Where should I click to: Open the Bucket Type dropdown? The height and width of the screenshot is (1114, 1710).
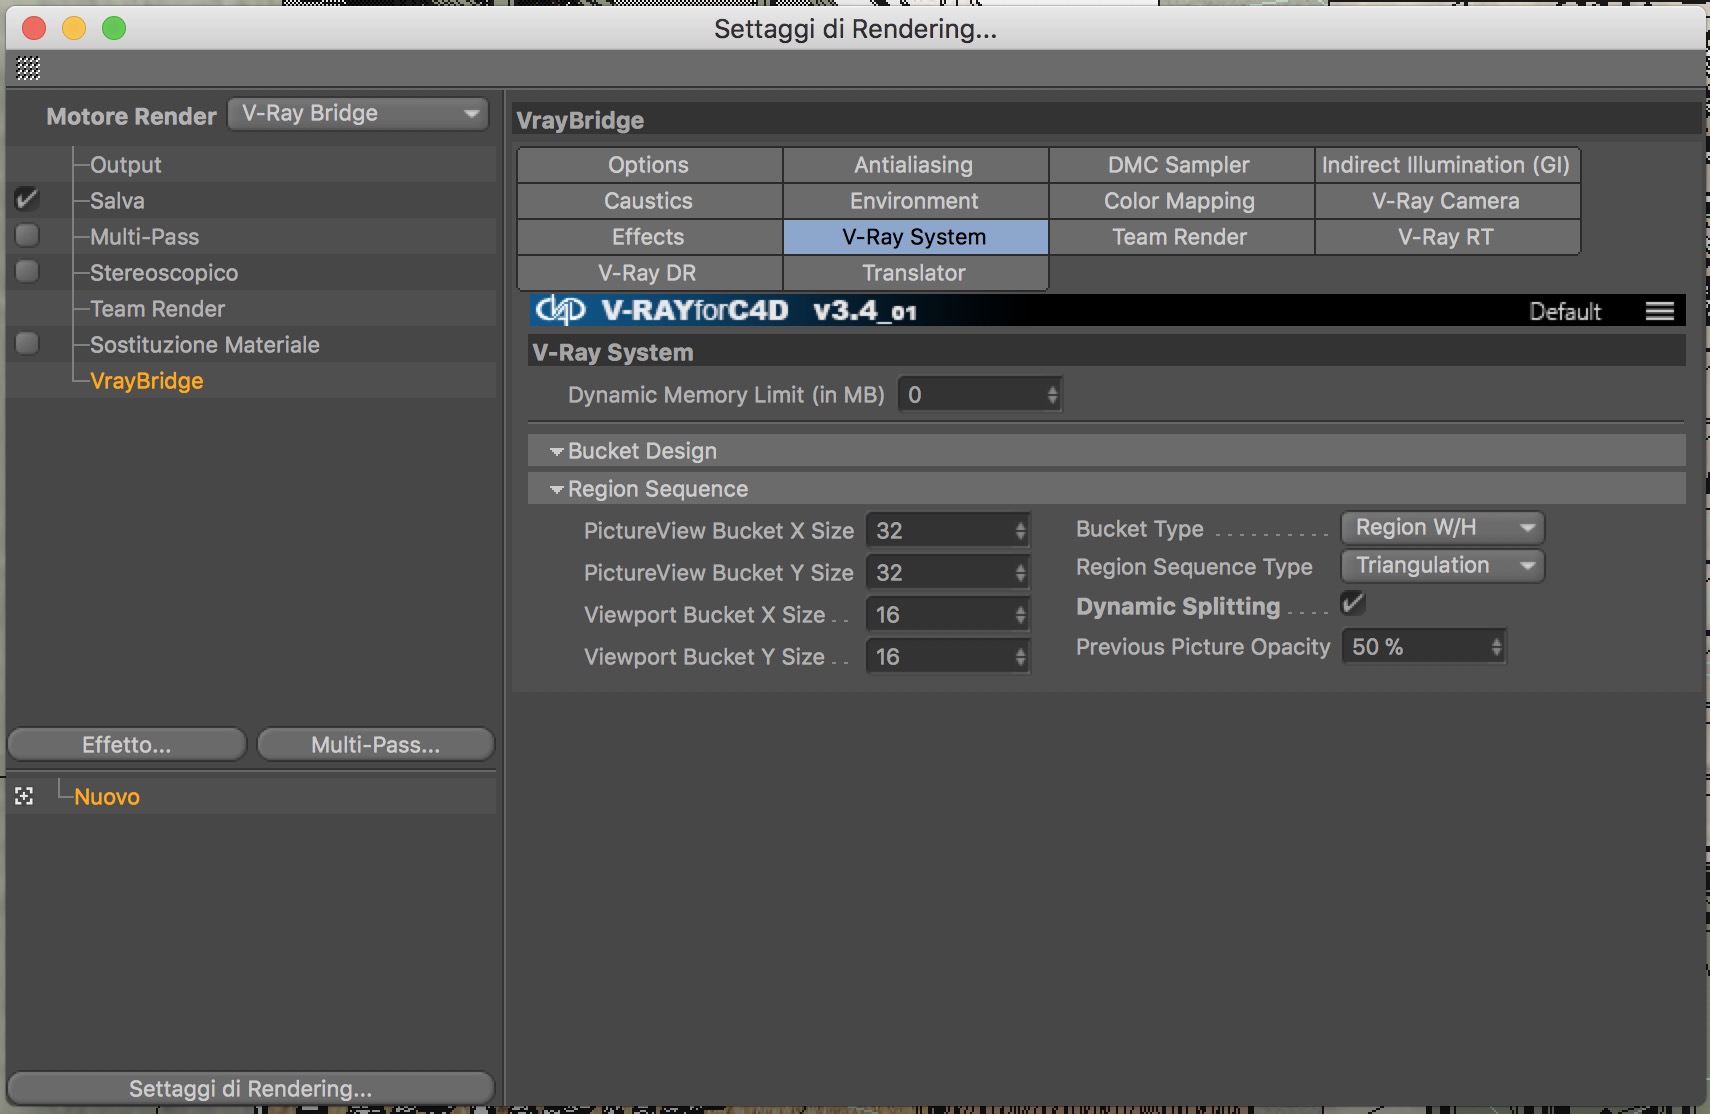pos(1443,527)
